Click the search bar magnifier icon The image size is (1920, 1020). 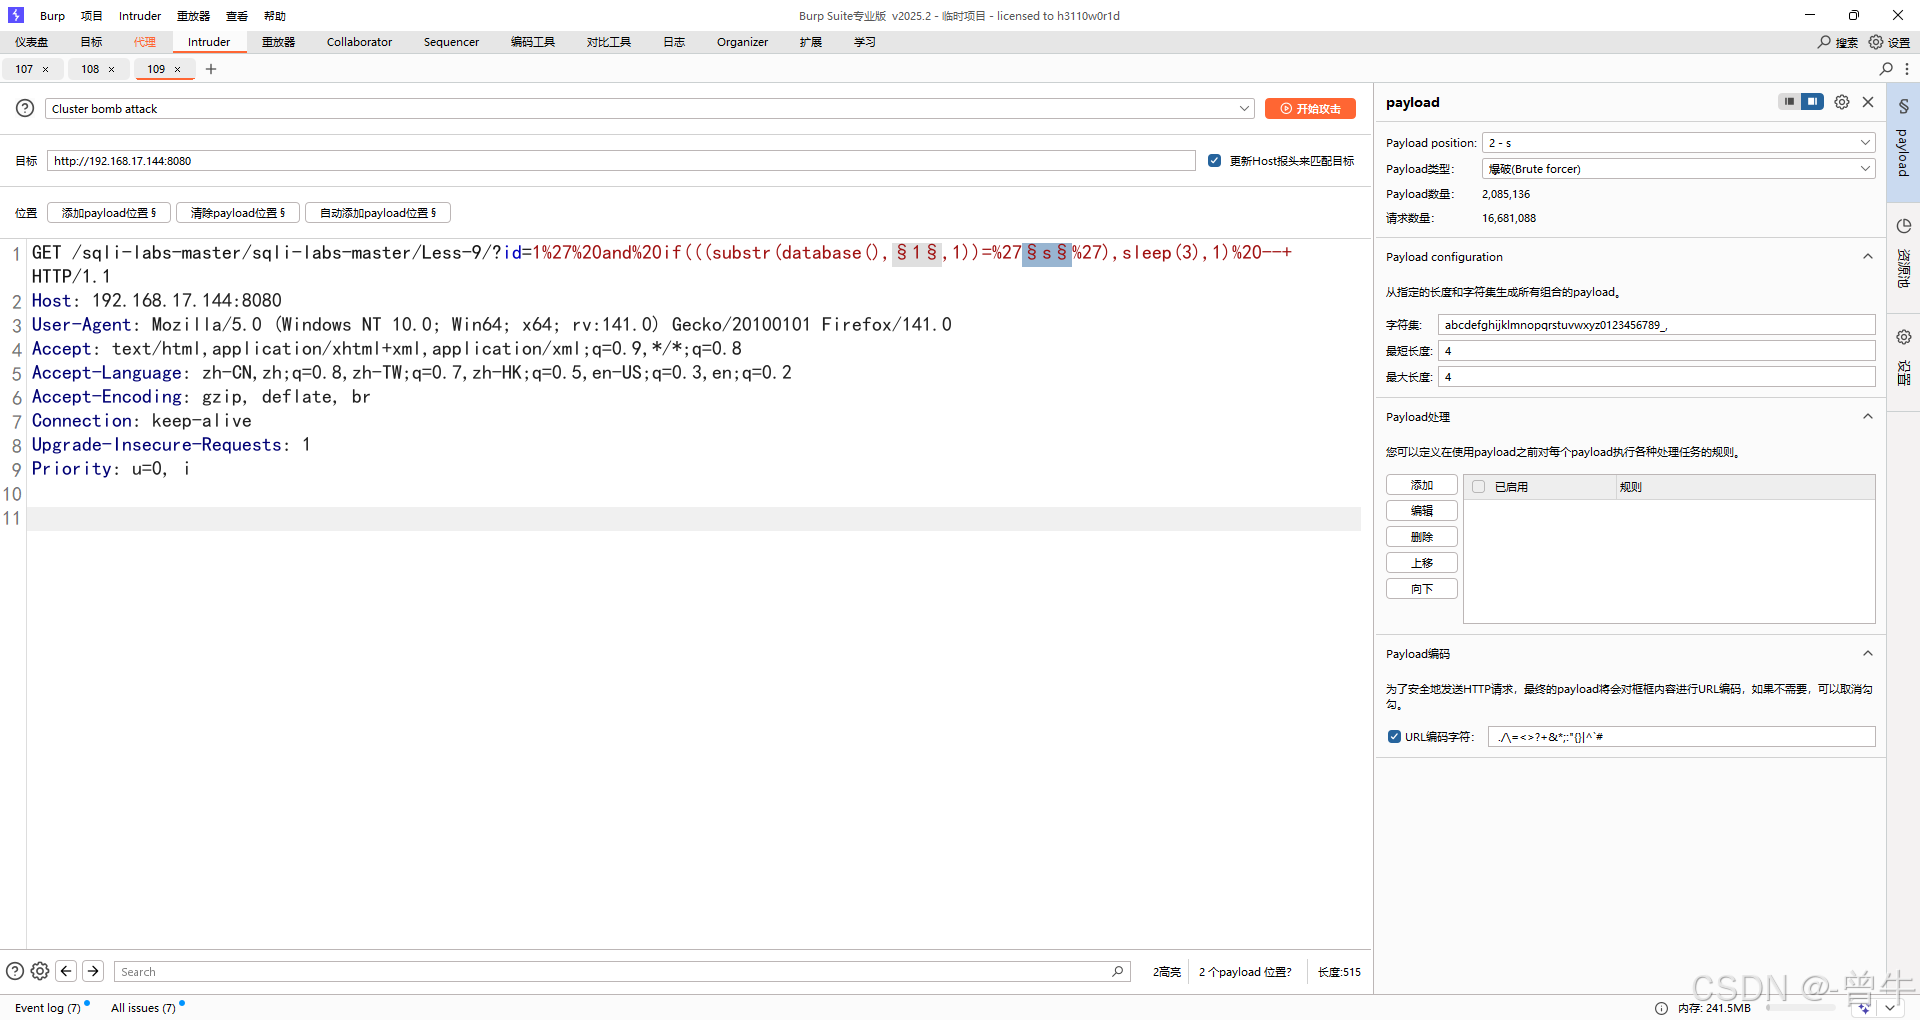pos(1118,971)
